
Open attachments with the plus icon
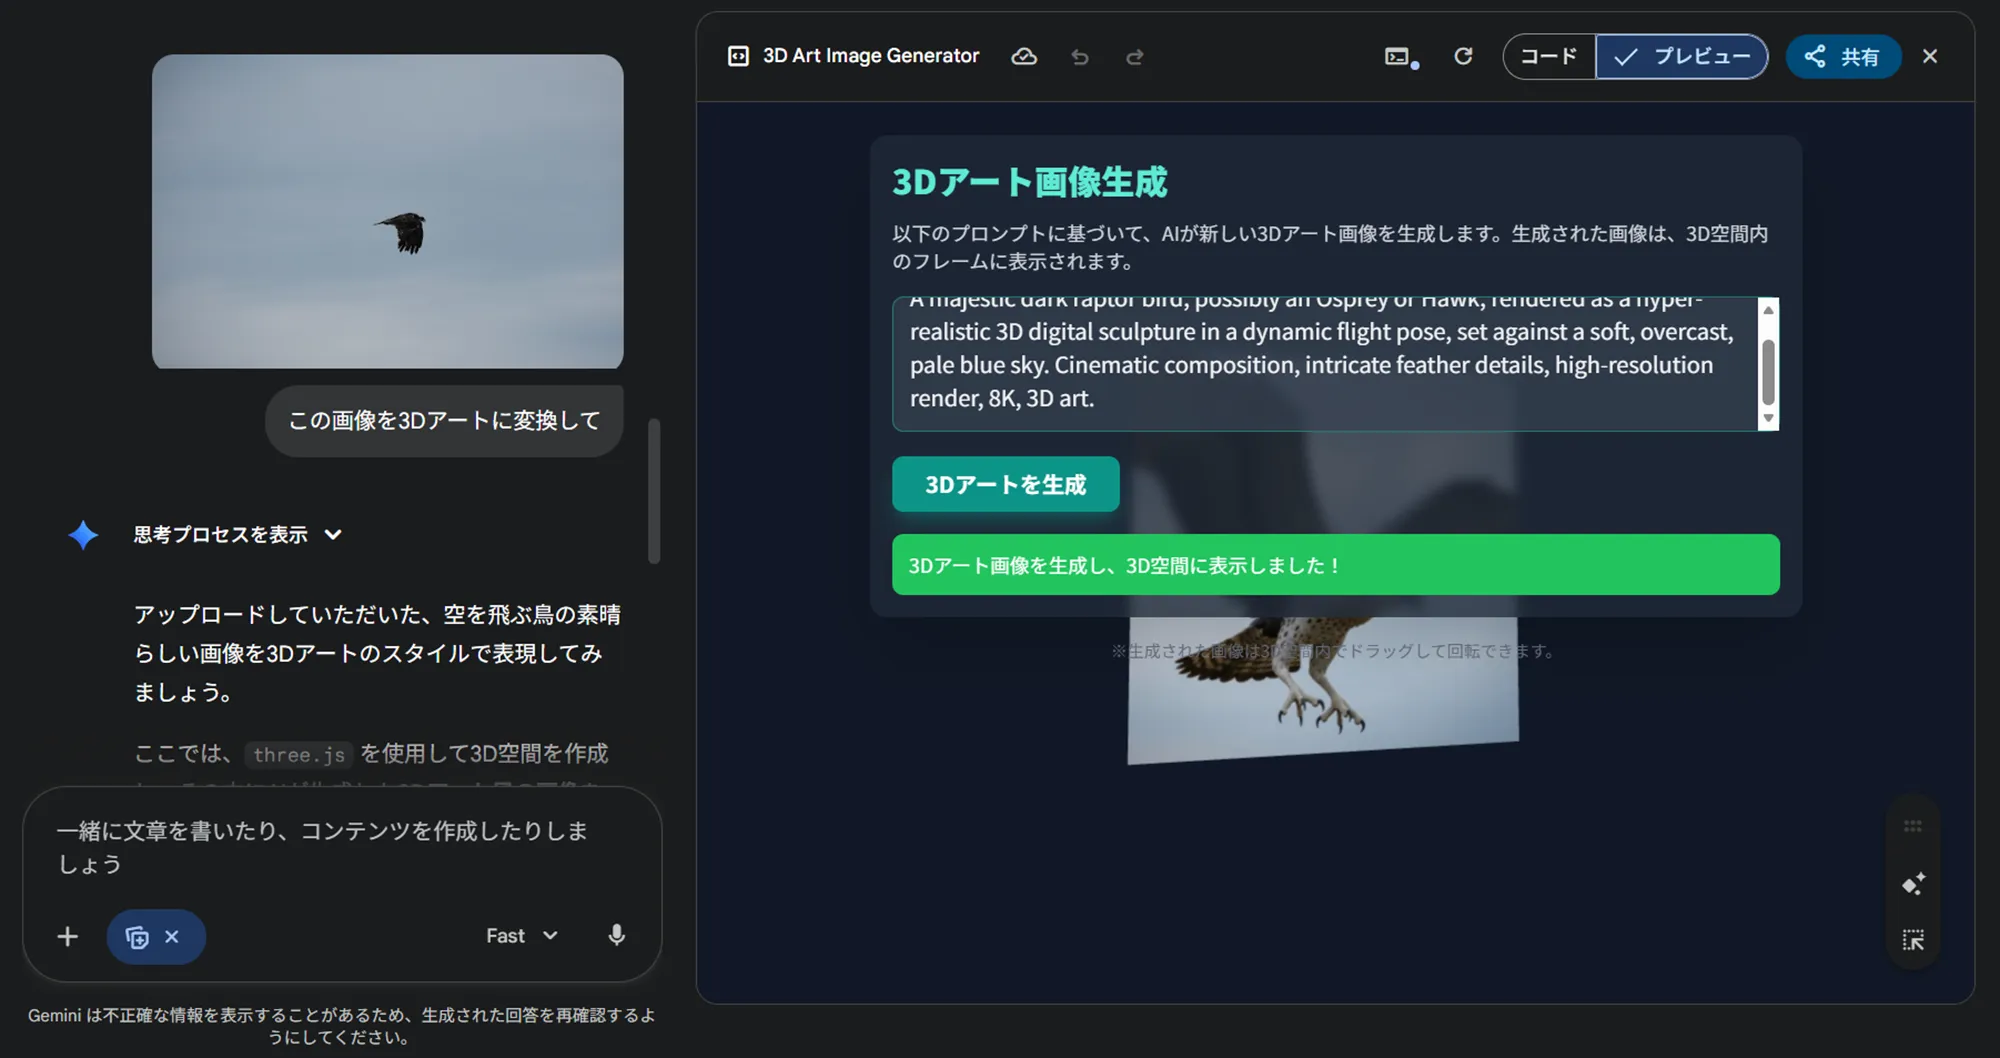[x=66, y=936]
